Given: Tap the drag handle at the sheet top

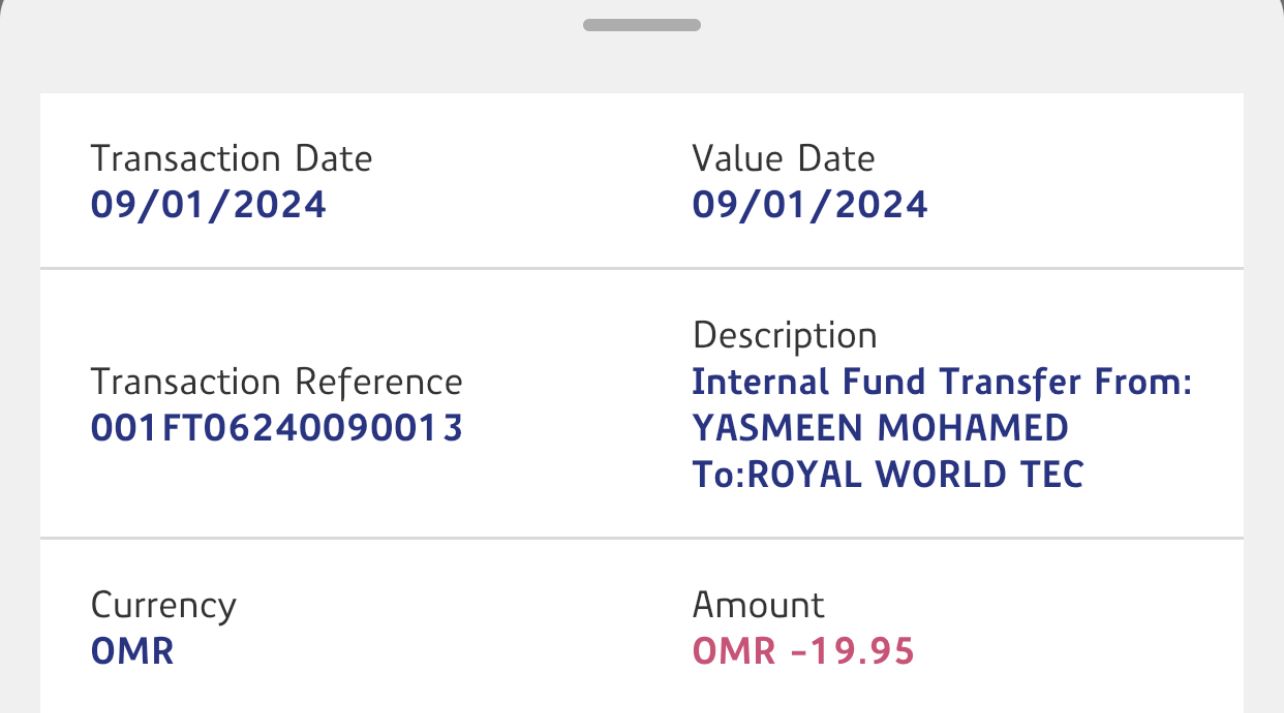Looking at the screenshot, I should 641,25.
